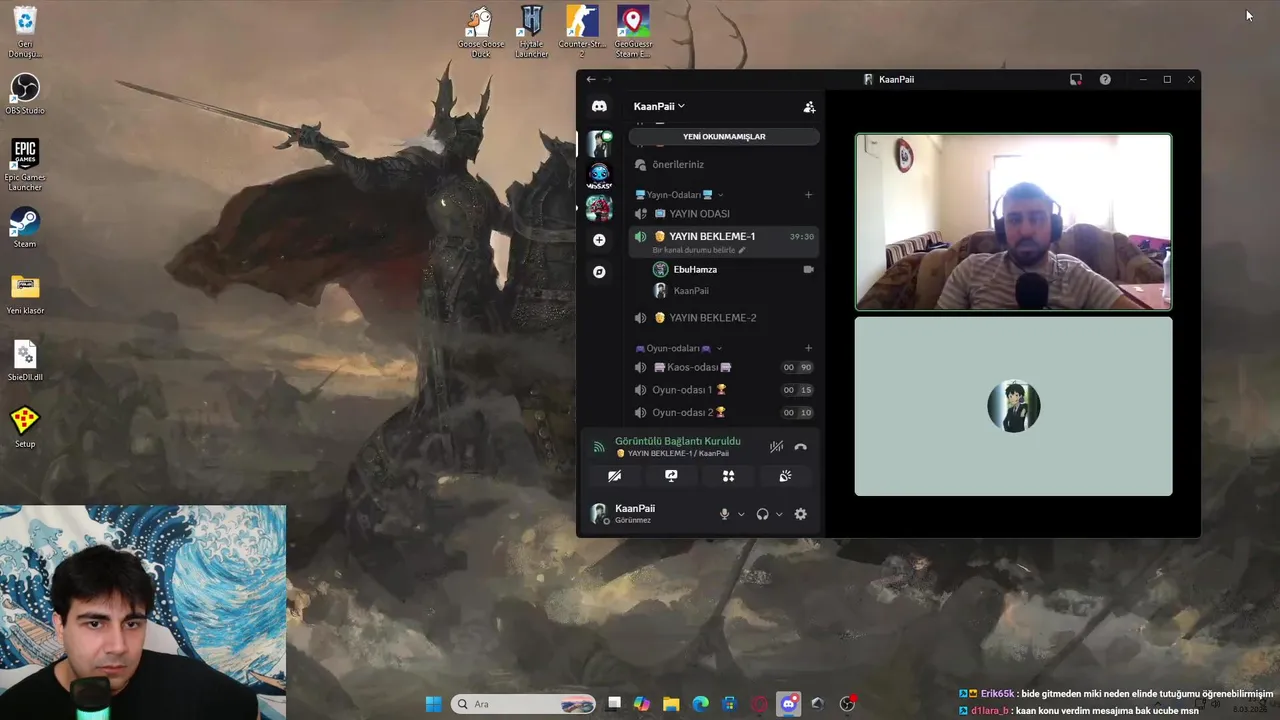Screen dimensions: 1280x720
Task: Click the invite people icon beside KaanPaii
Action: (x=809, y=107)
